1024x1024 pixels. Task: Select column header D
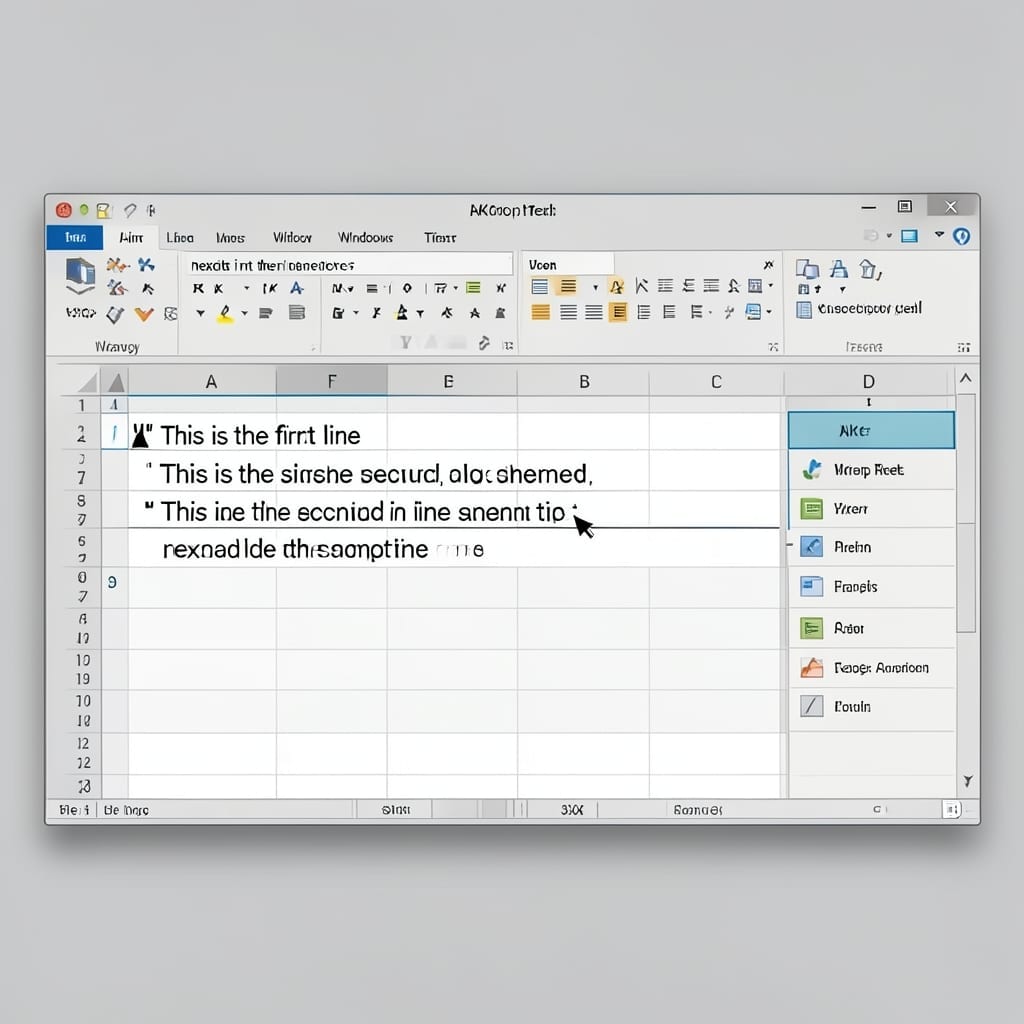868,381
